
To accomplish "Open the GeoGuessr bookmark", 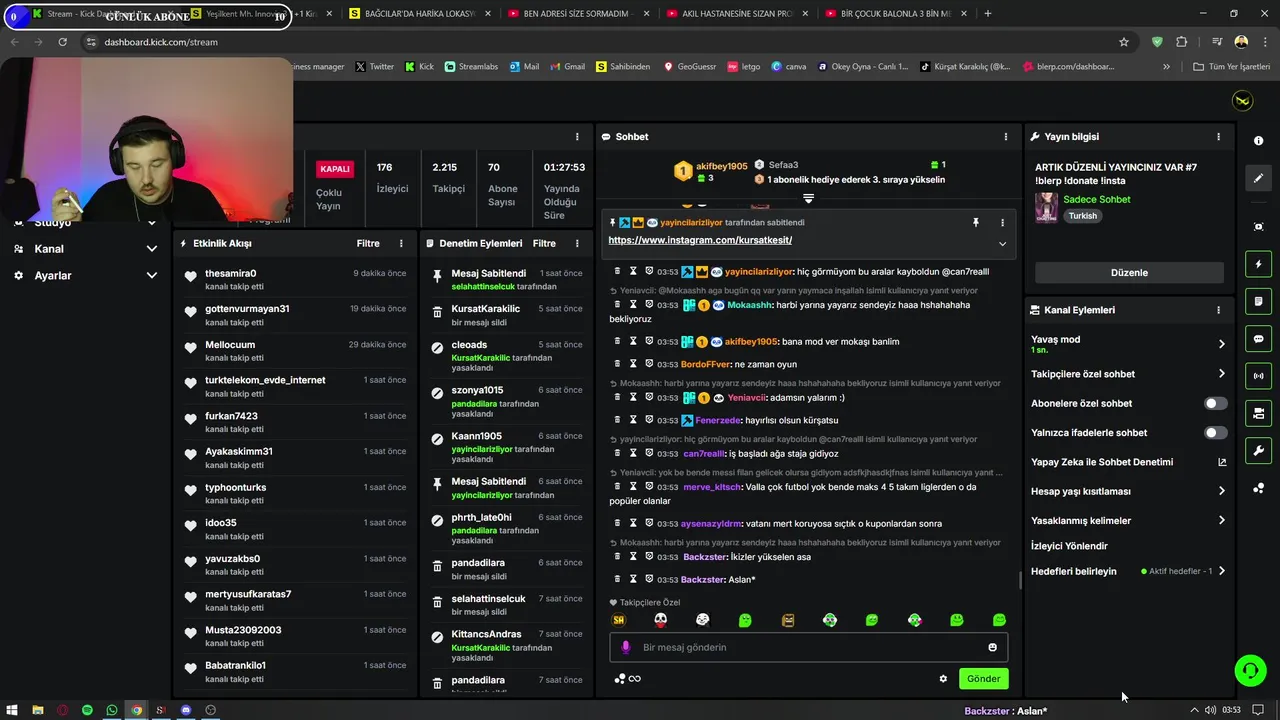I will click(689, 67).
